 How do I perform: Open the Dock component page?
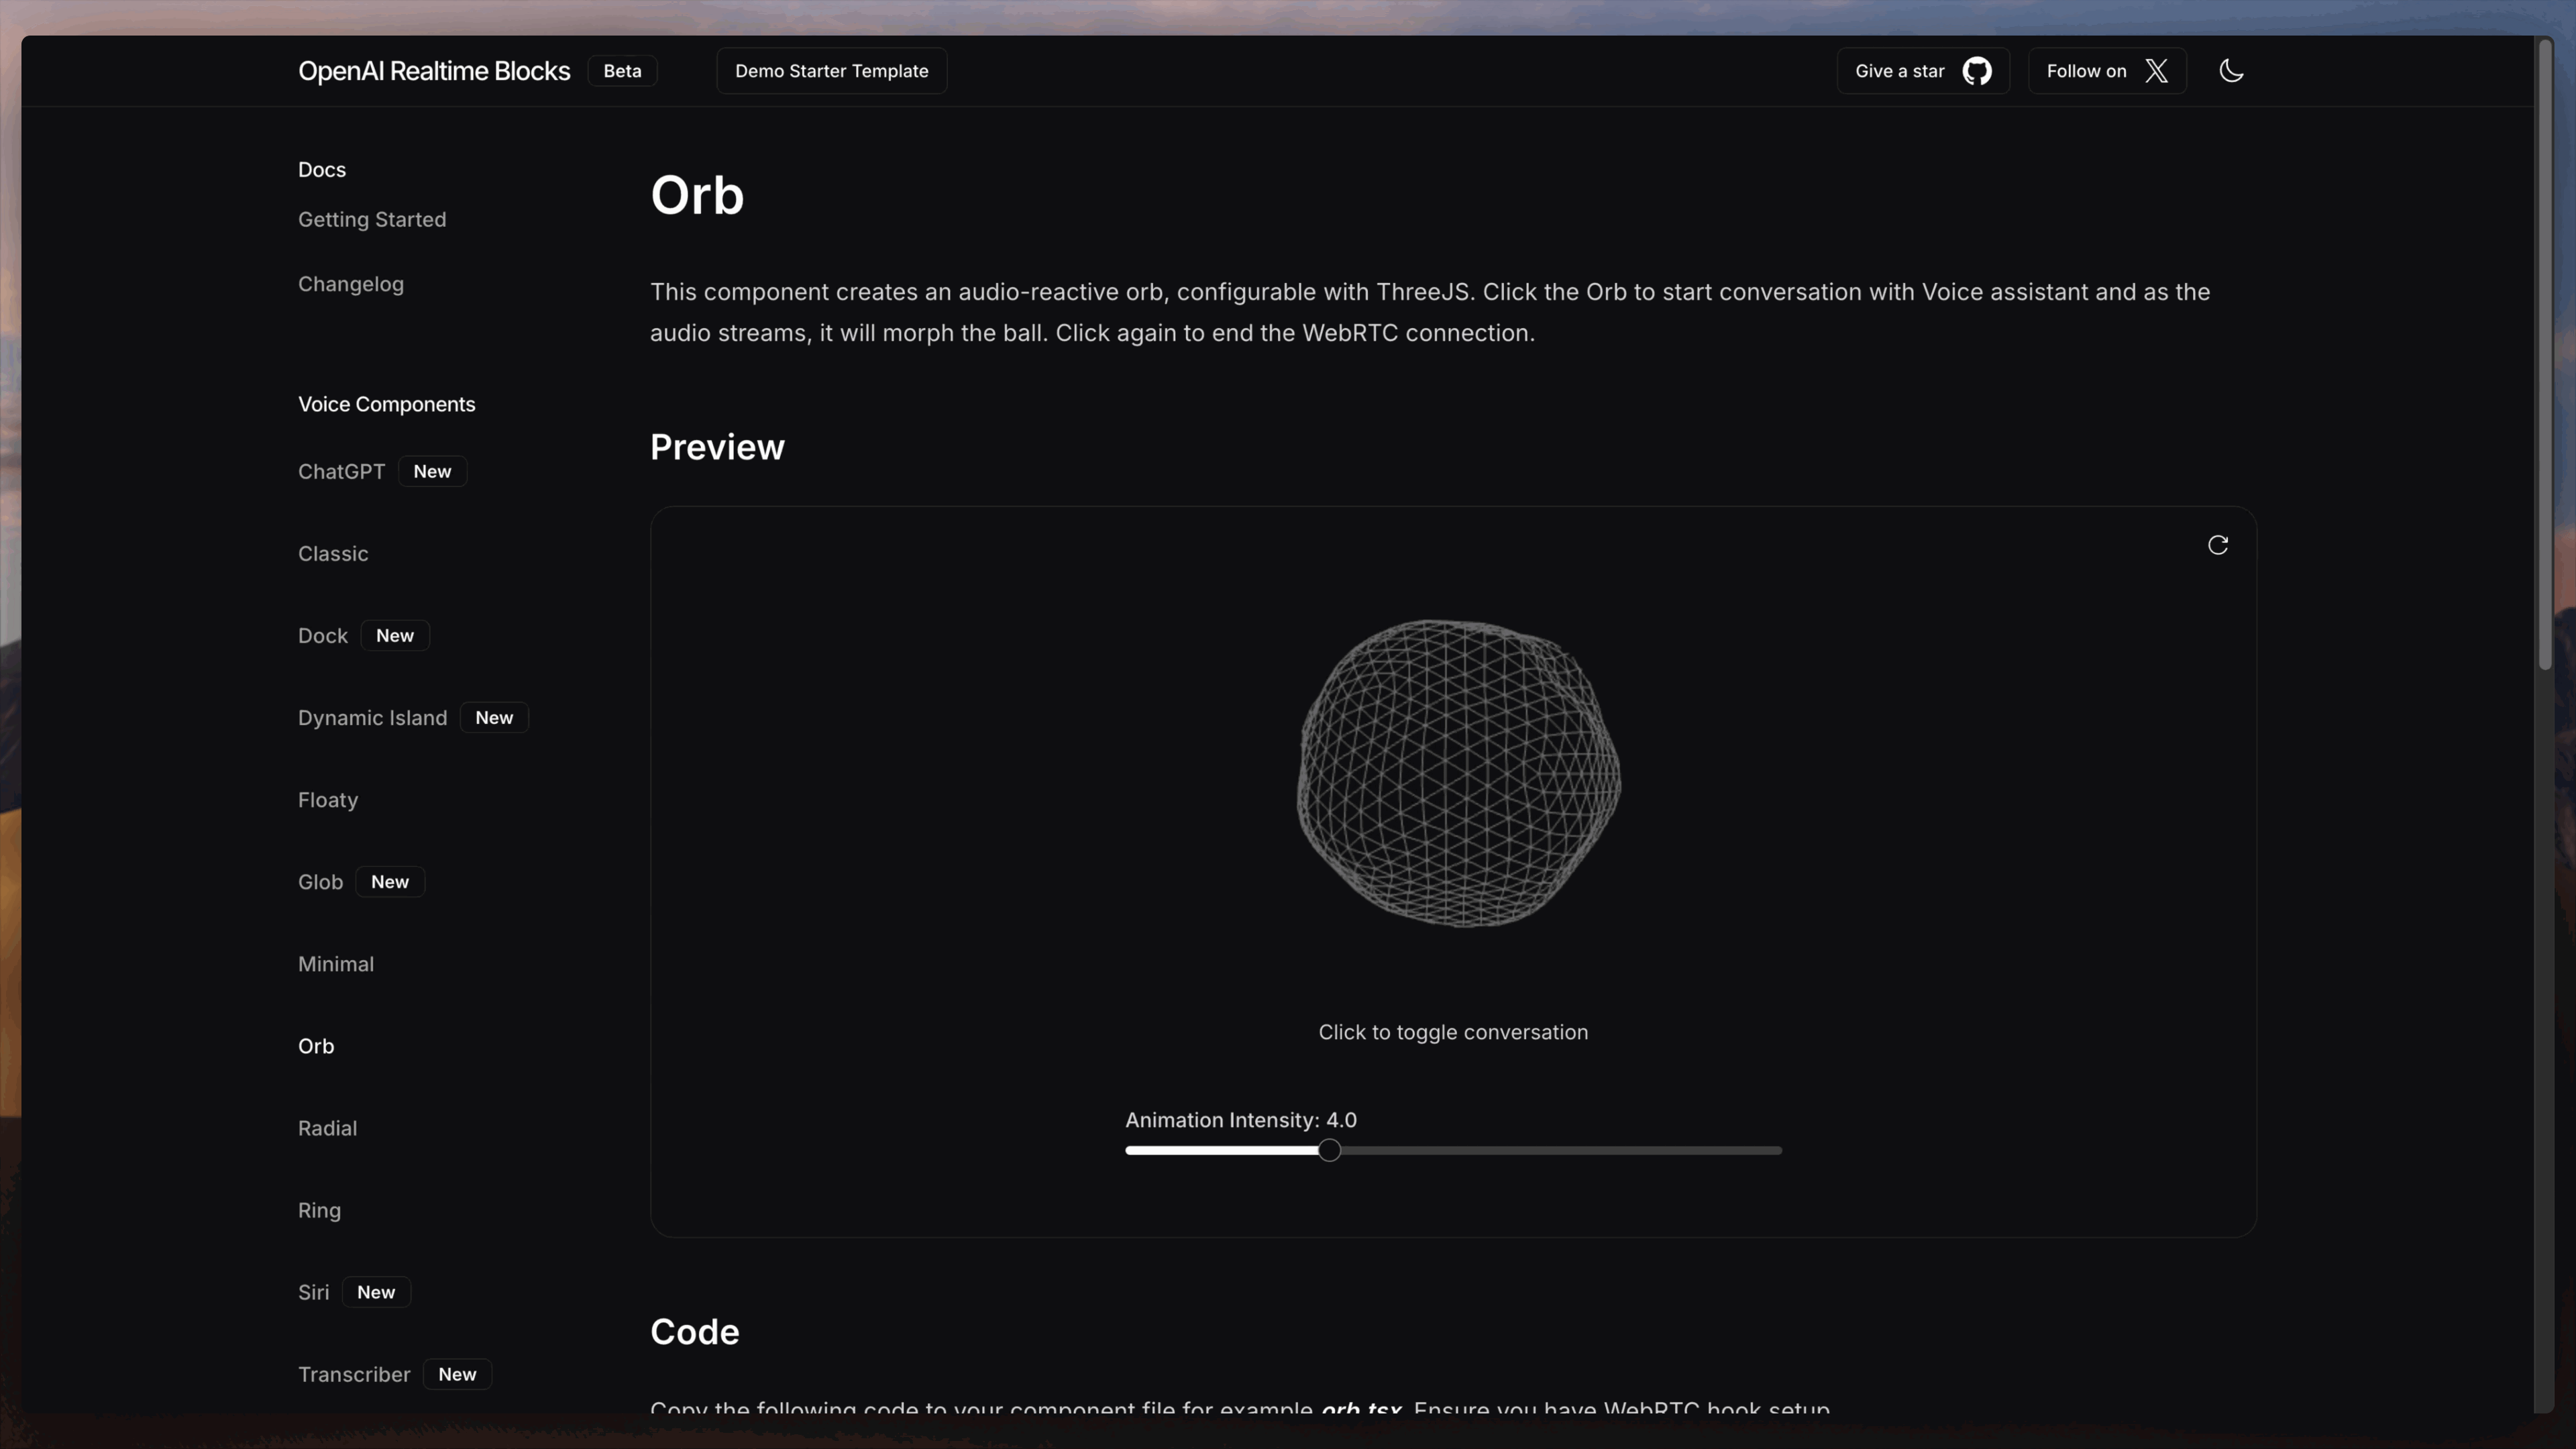click(323, 636)
